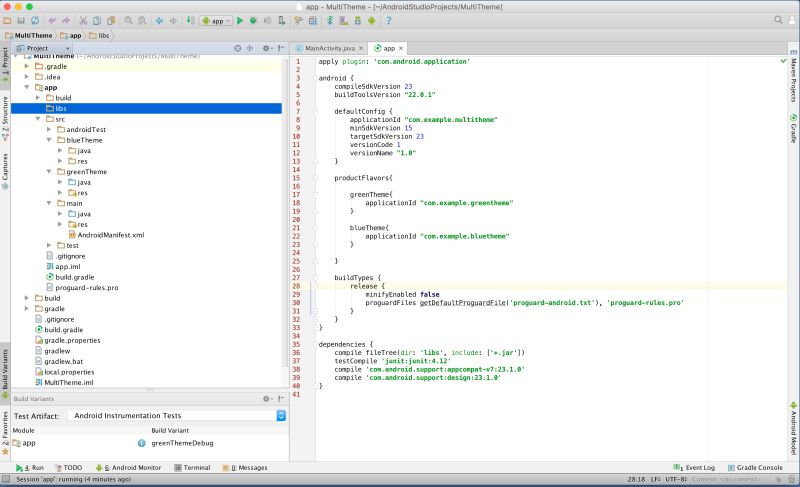Open the Android Device Monitor icon

[371, 20]
